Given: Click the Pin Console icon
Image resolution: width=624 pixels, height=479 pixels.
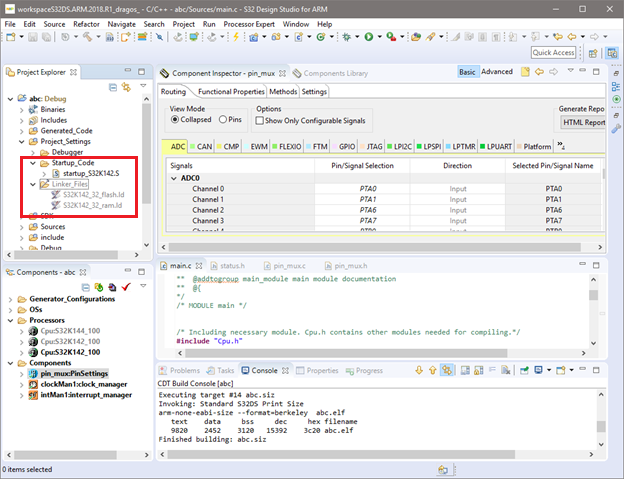Looking at the screenshot, I should 524,370.
